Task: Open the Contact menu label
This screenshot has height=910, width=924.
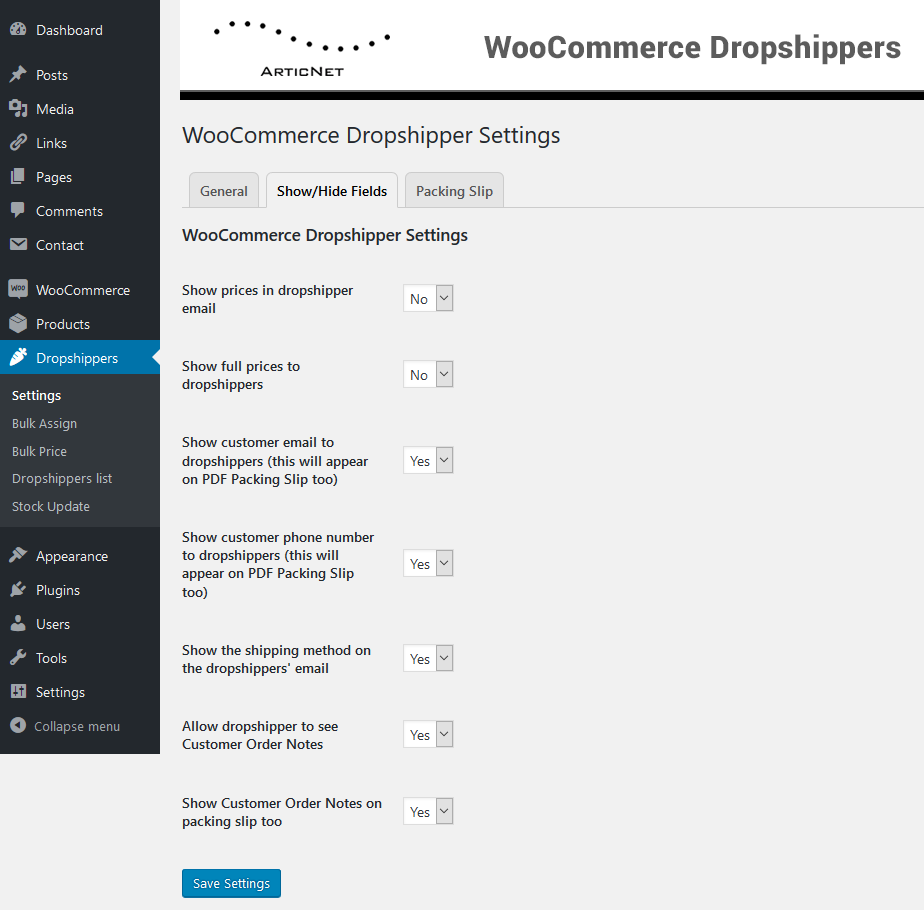Action: 60,245
